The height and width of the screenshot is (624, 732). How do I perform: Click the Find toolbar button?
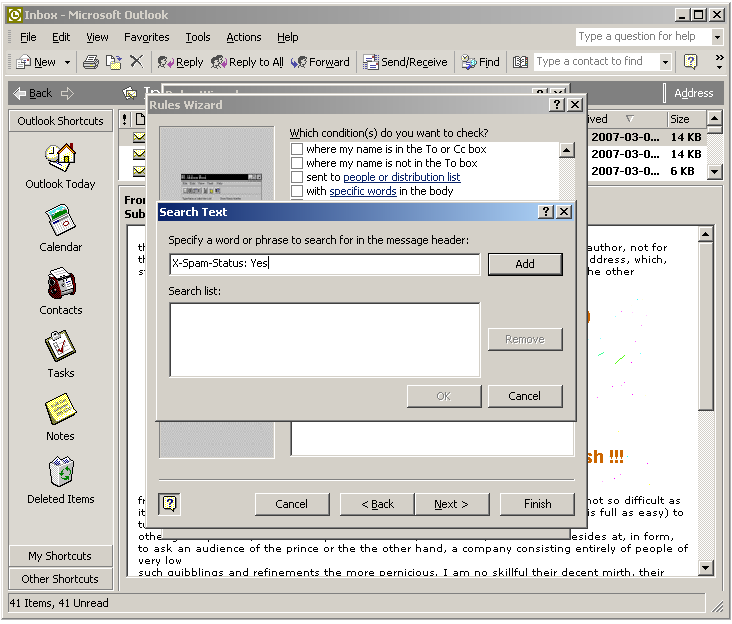coord(480,62)
